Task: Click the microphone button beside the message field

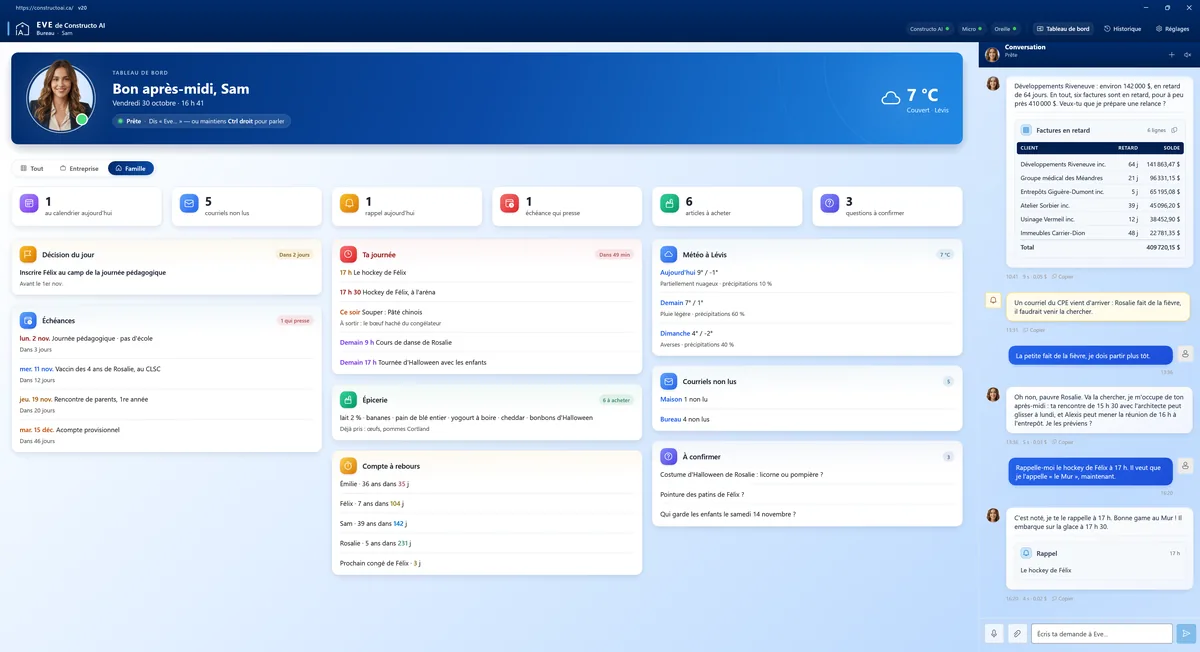Action: 994,633
